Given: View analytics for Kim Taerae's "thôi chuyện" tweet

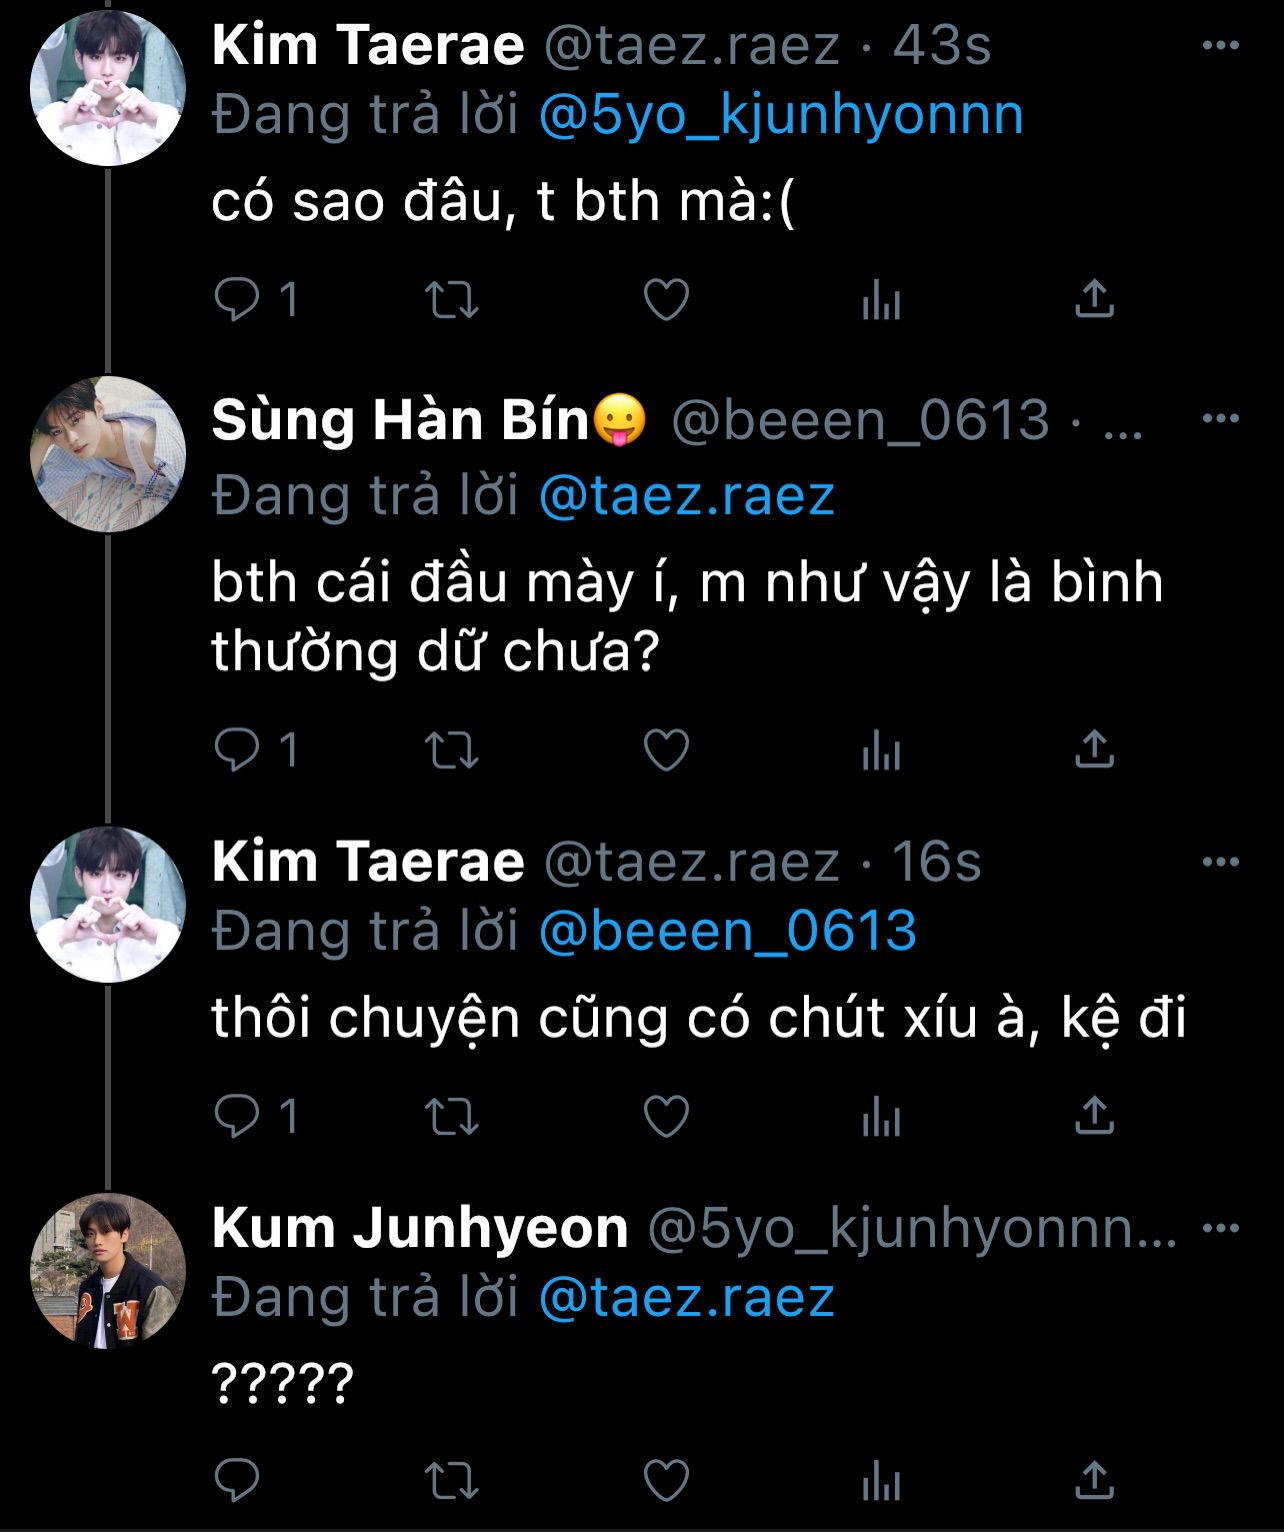Looking at the screenshot, I should click(881, 1116).
